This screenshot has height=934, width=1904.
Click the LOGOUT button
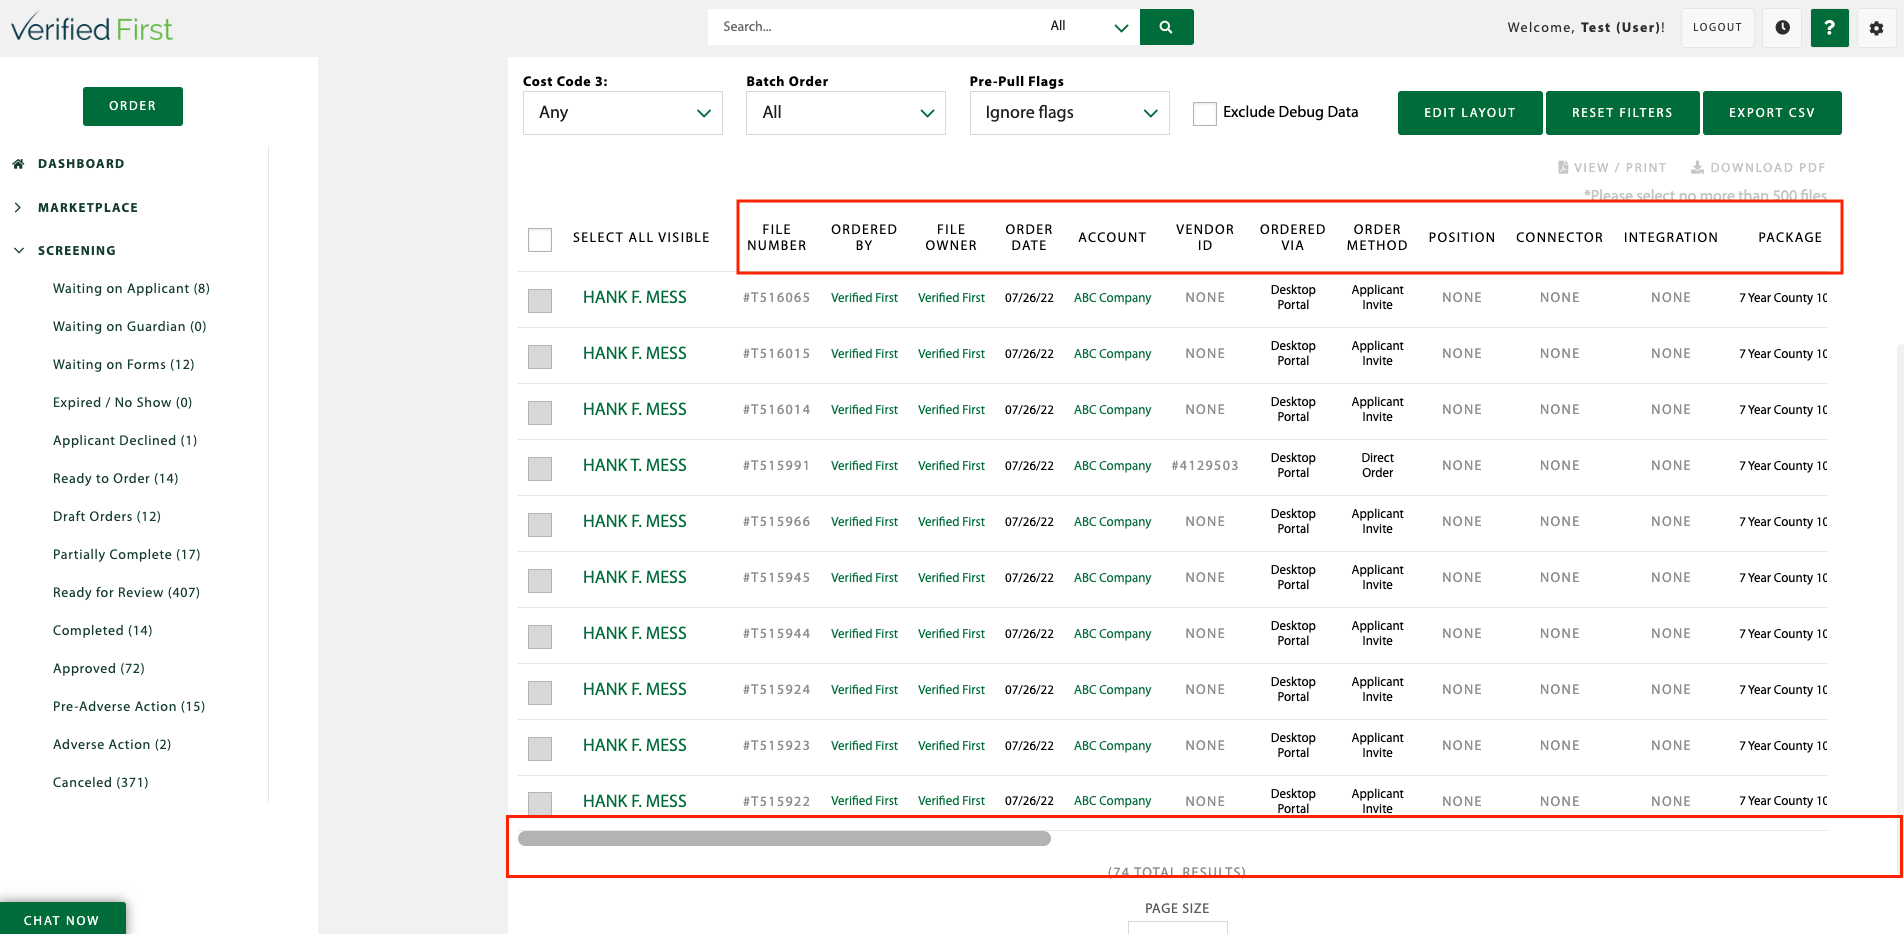1717,28
